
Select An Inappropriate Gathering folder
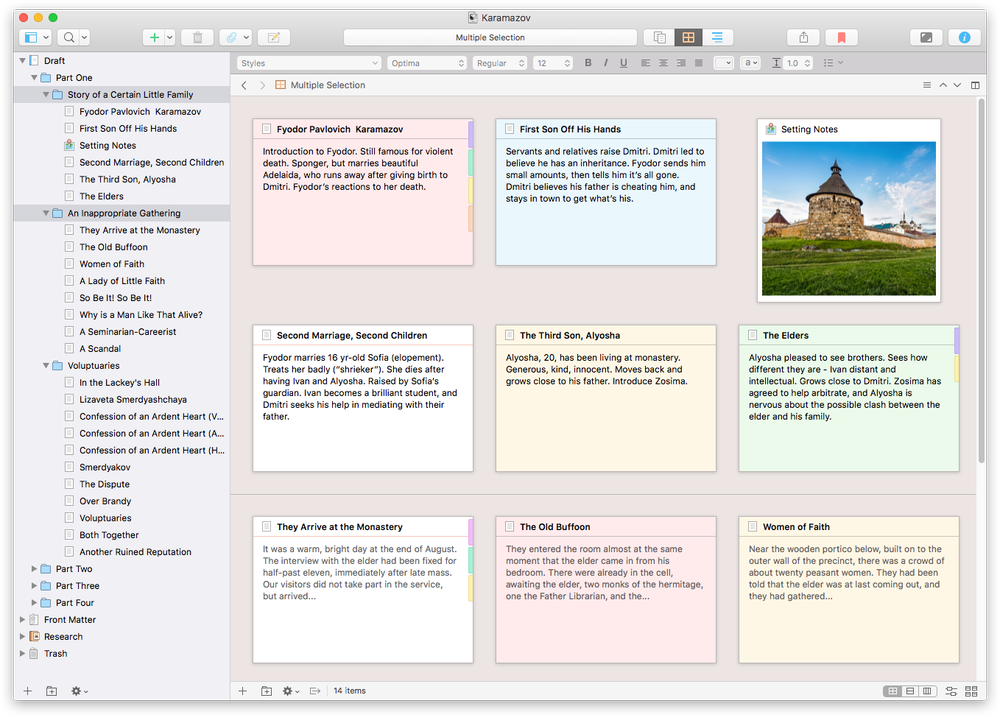click(124, 213)
